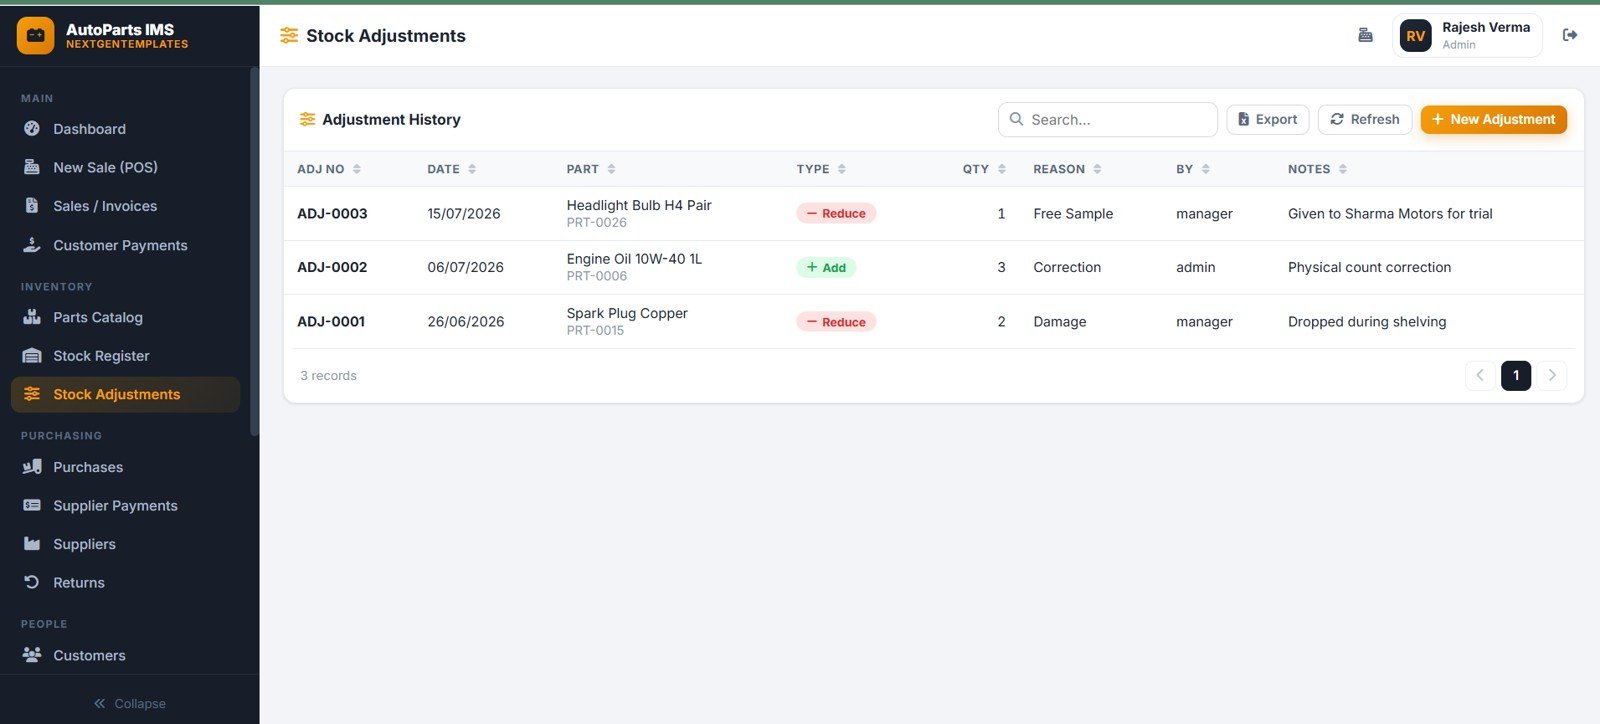
Task: Click the Stock Adjustments sliders icon in sidebar
Action: click(x=32, y=394)
